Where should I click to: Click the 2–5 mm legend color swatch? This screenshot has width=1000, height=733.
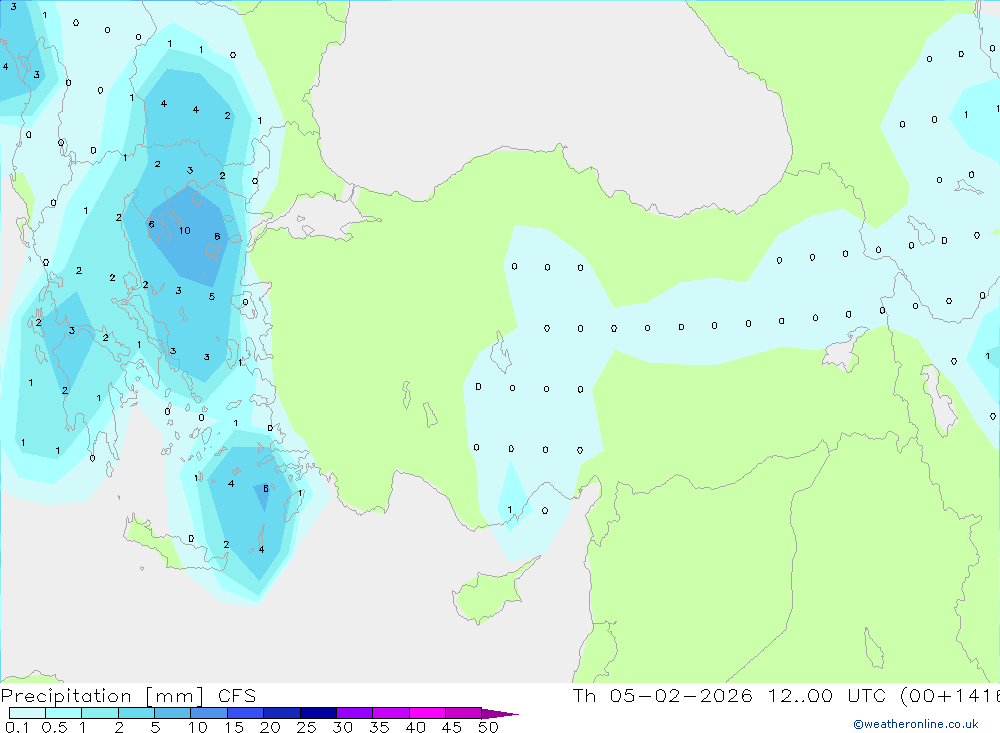click(136, 713)
